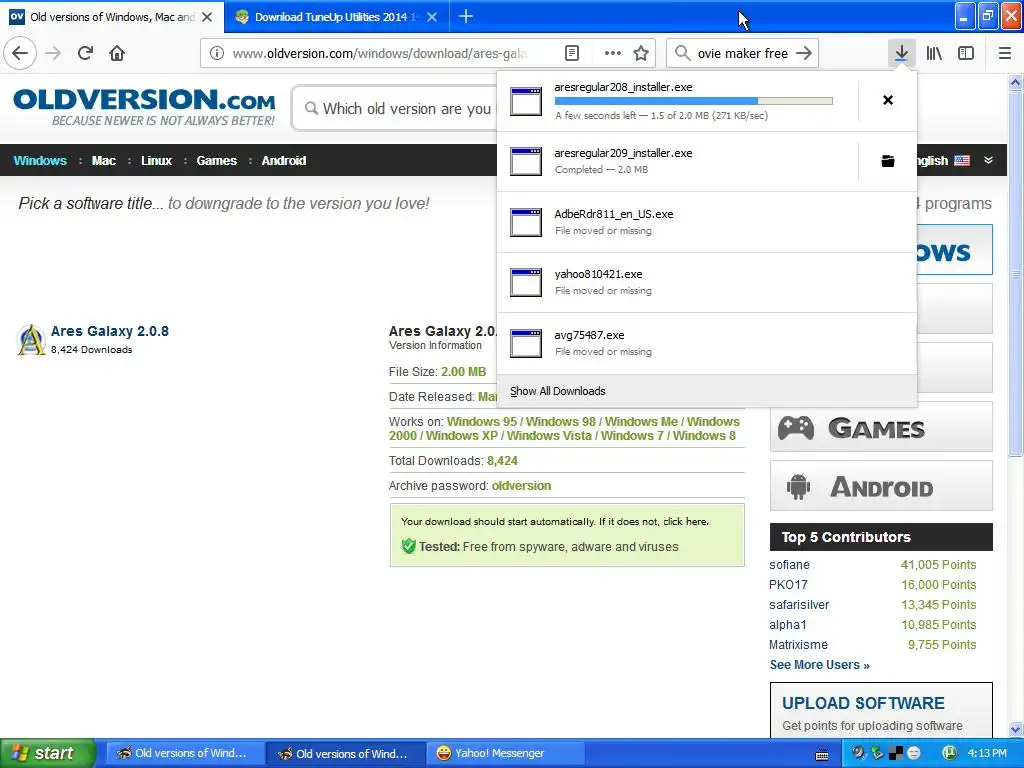
Task: Click the archive password oldversion text
Action: [521, 486]
